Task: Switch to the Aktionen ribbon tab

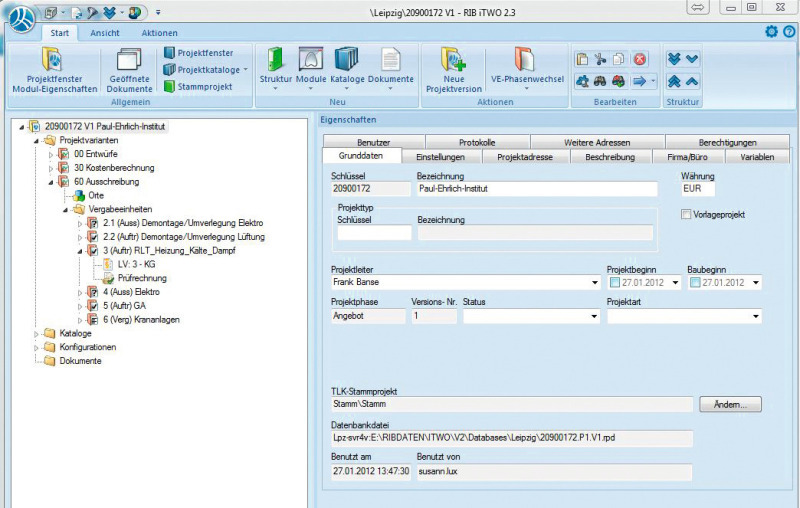Action: pyautogui.click(x=160, y=33)
